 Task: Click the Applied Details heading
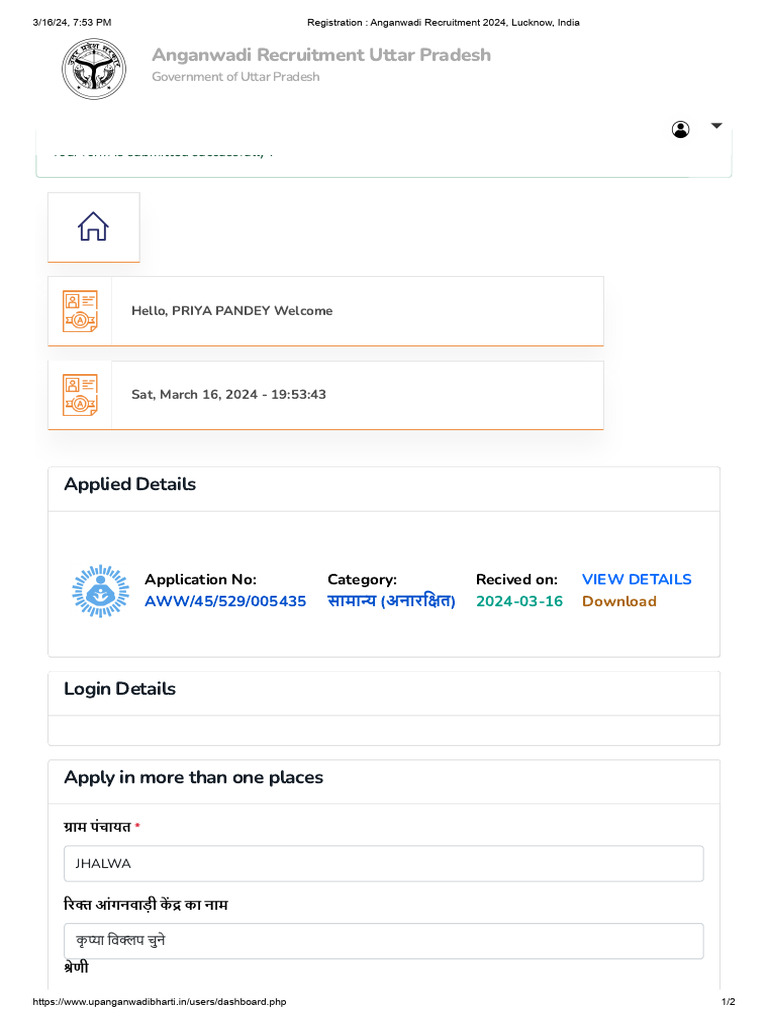[x=130, y=485]
